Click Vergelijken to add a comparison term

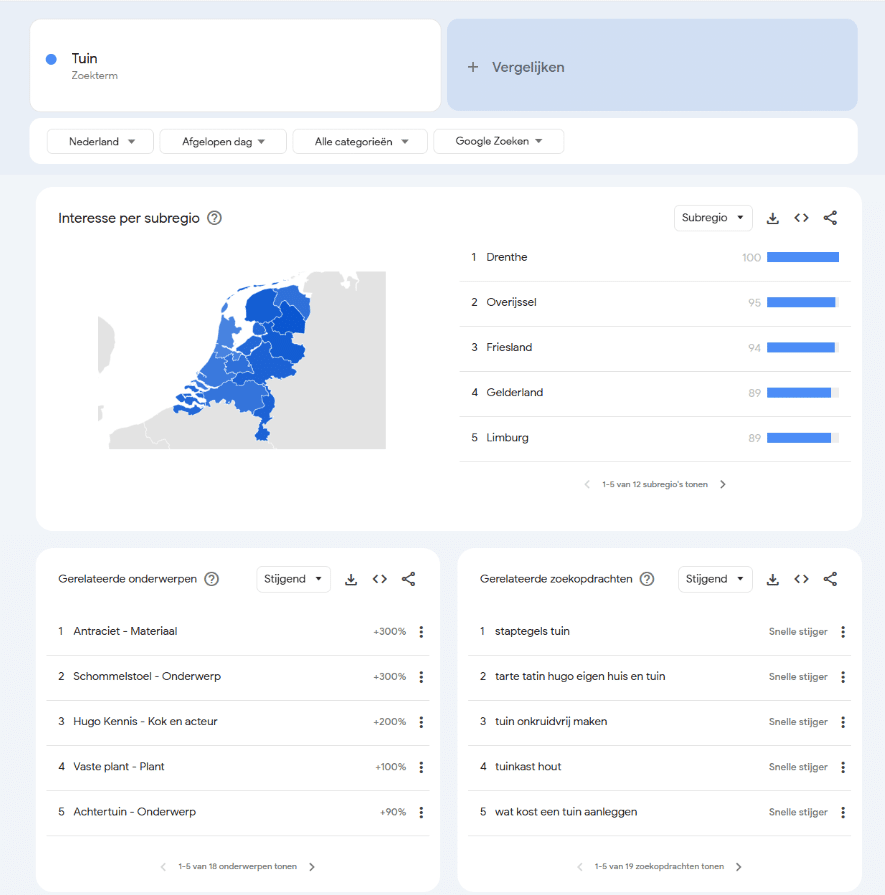tap(652, 66)
